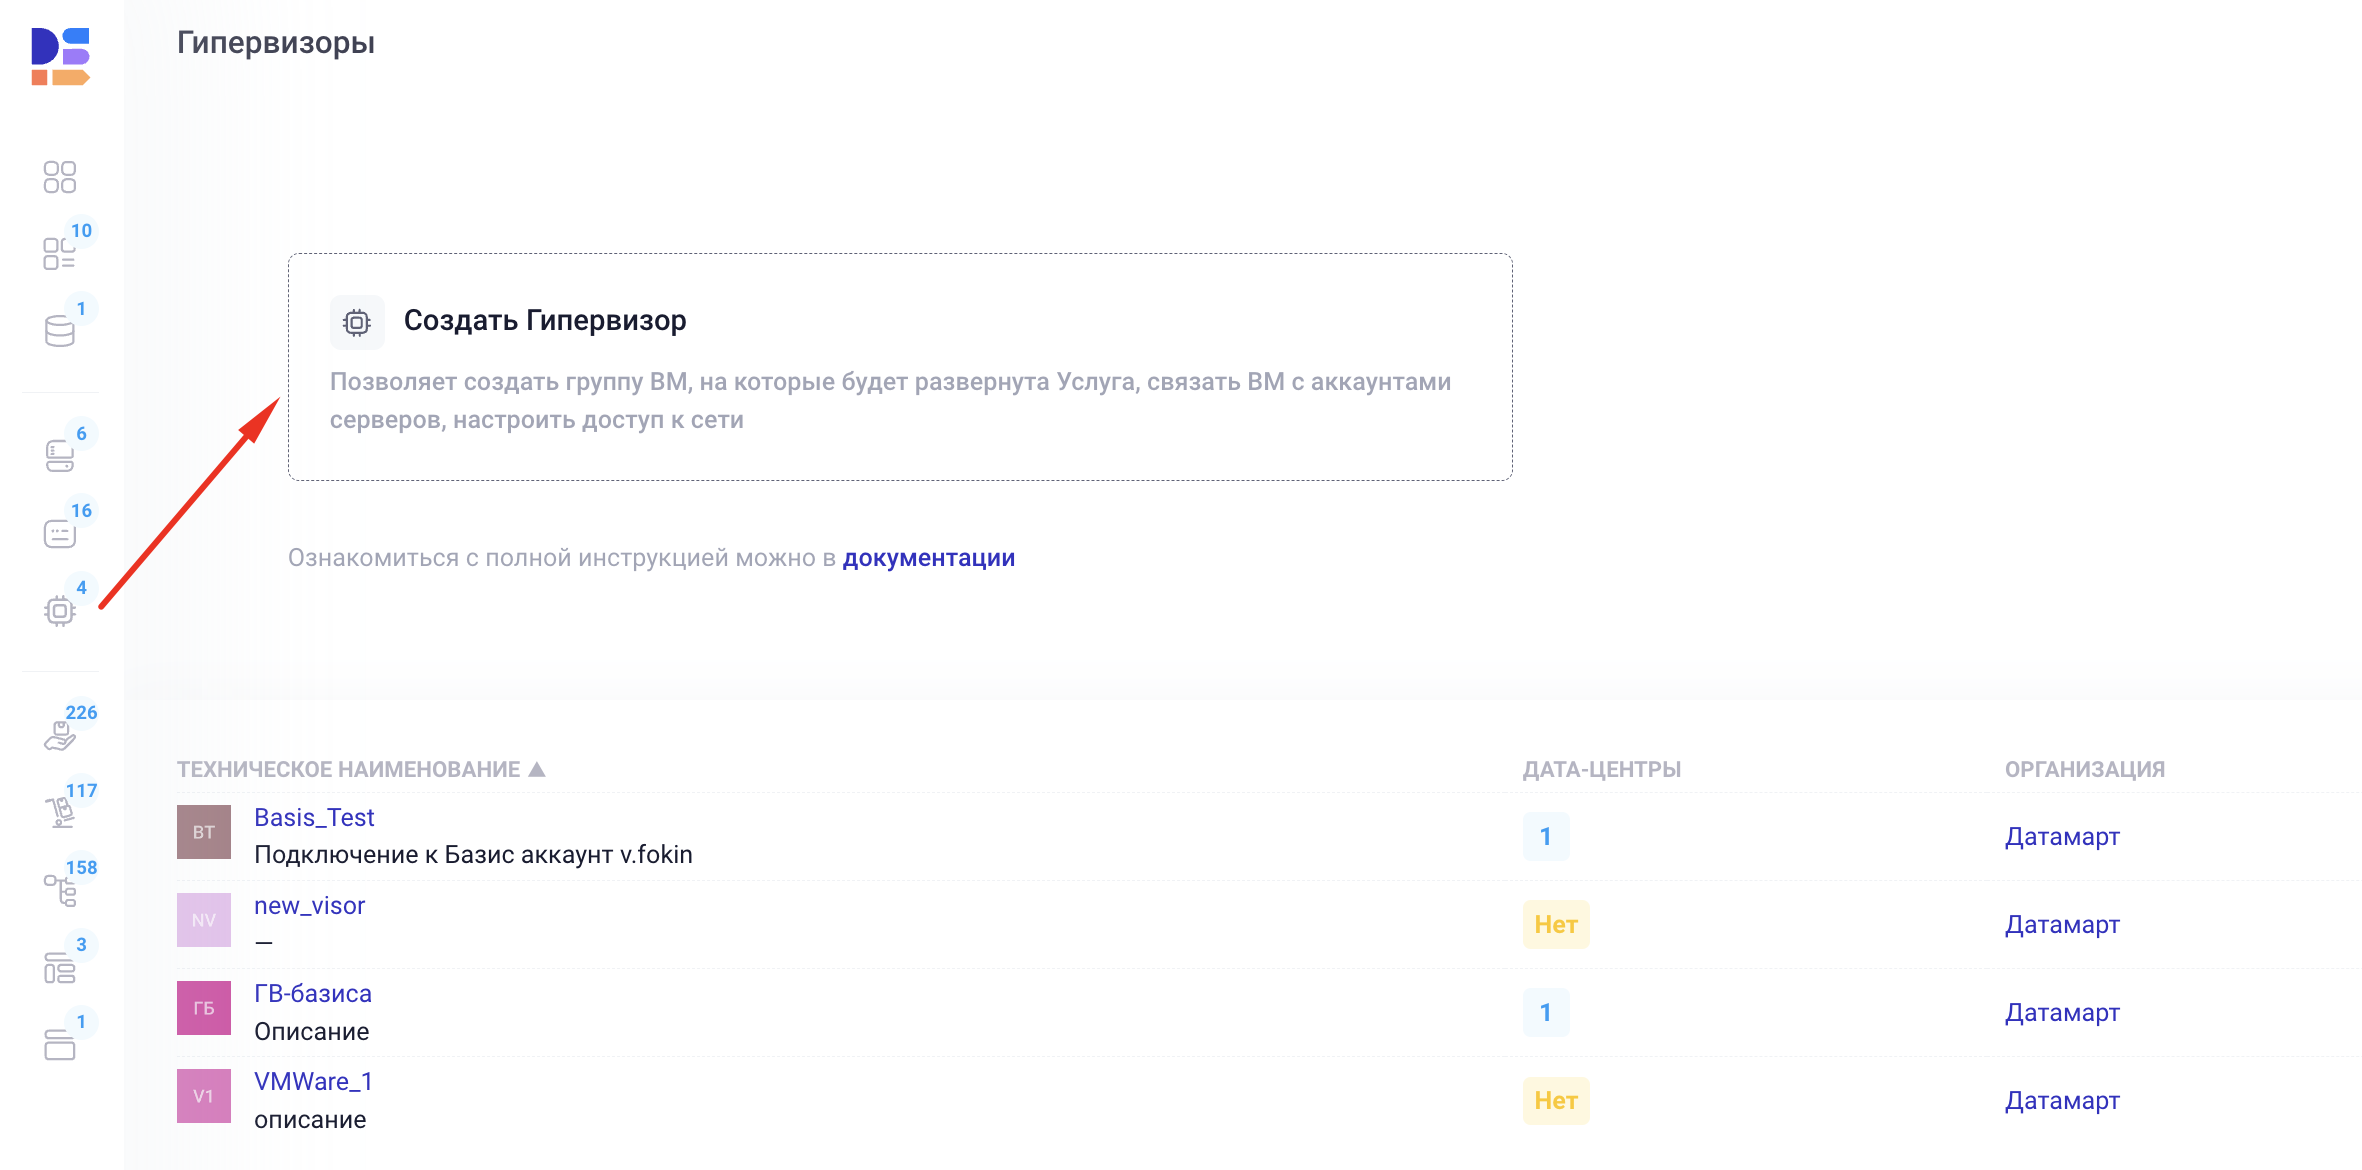
Task: Open sidebar section with badge 10
Action: pos(60,253)
